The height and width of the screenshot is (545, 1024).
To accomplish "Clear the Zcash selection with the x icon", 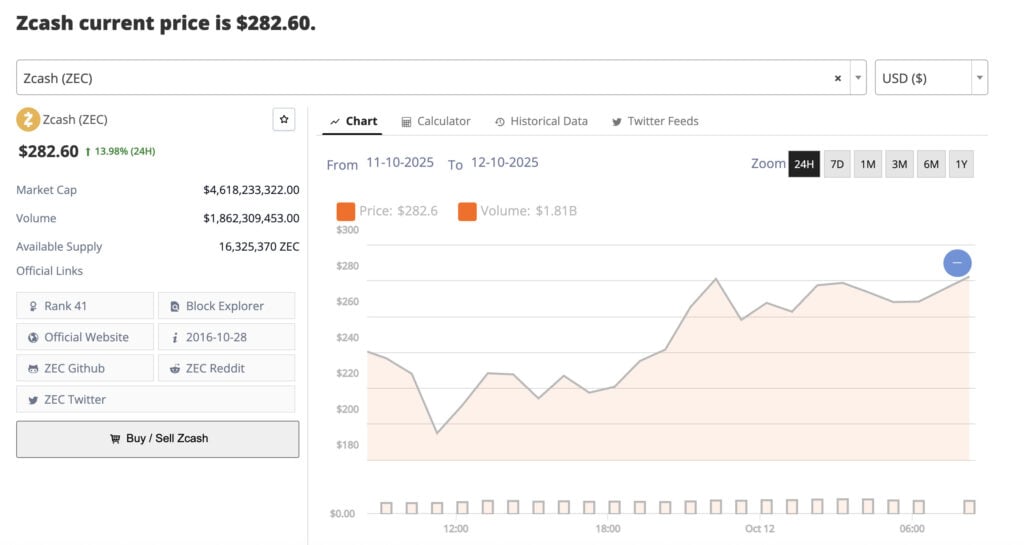I will click(x=837, y=78).
